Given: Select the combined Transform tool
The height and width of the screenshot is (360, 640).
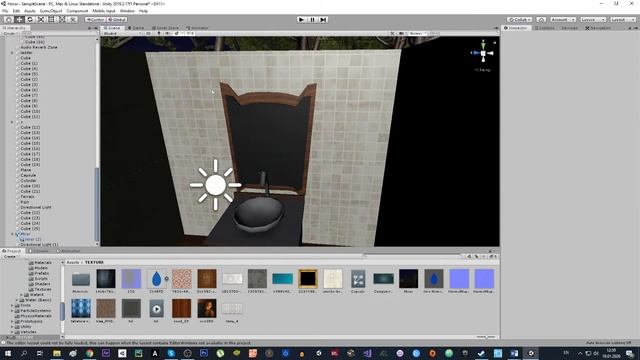Looking at the screenshot, I should coord(62,19).
